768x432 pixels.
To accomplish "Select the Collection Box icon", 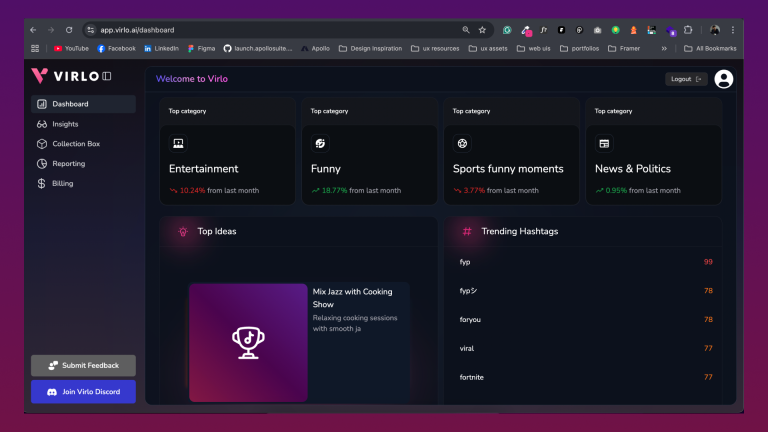I will 41,144.
